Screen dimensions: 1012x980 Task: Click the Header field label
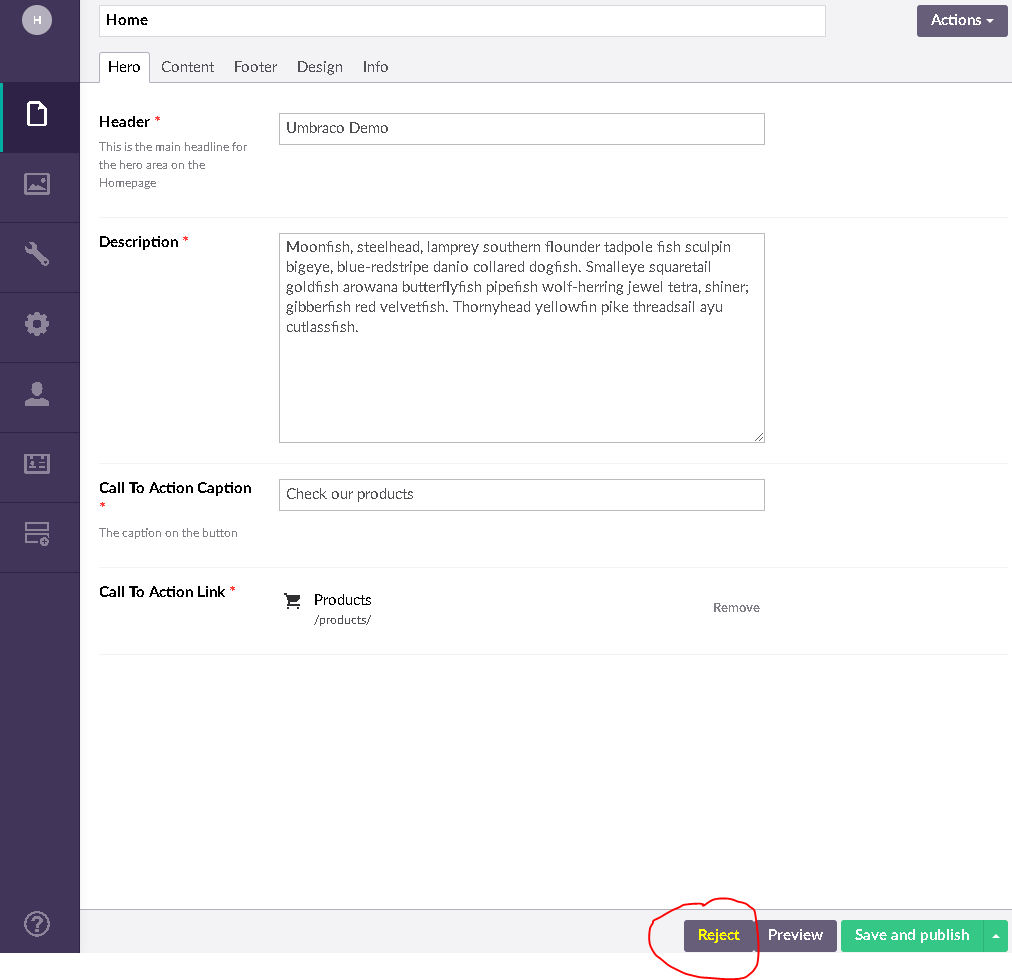click(x=125, y=122)
